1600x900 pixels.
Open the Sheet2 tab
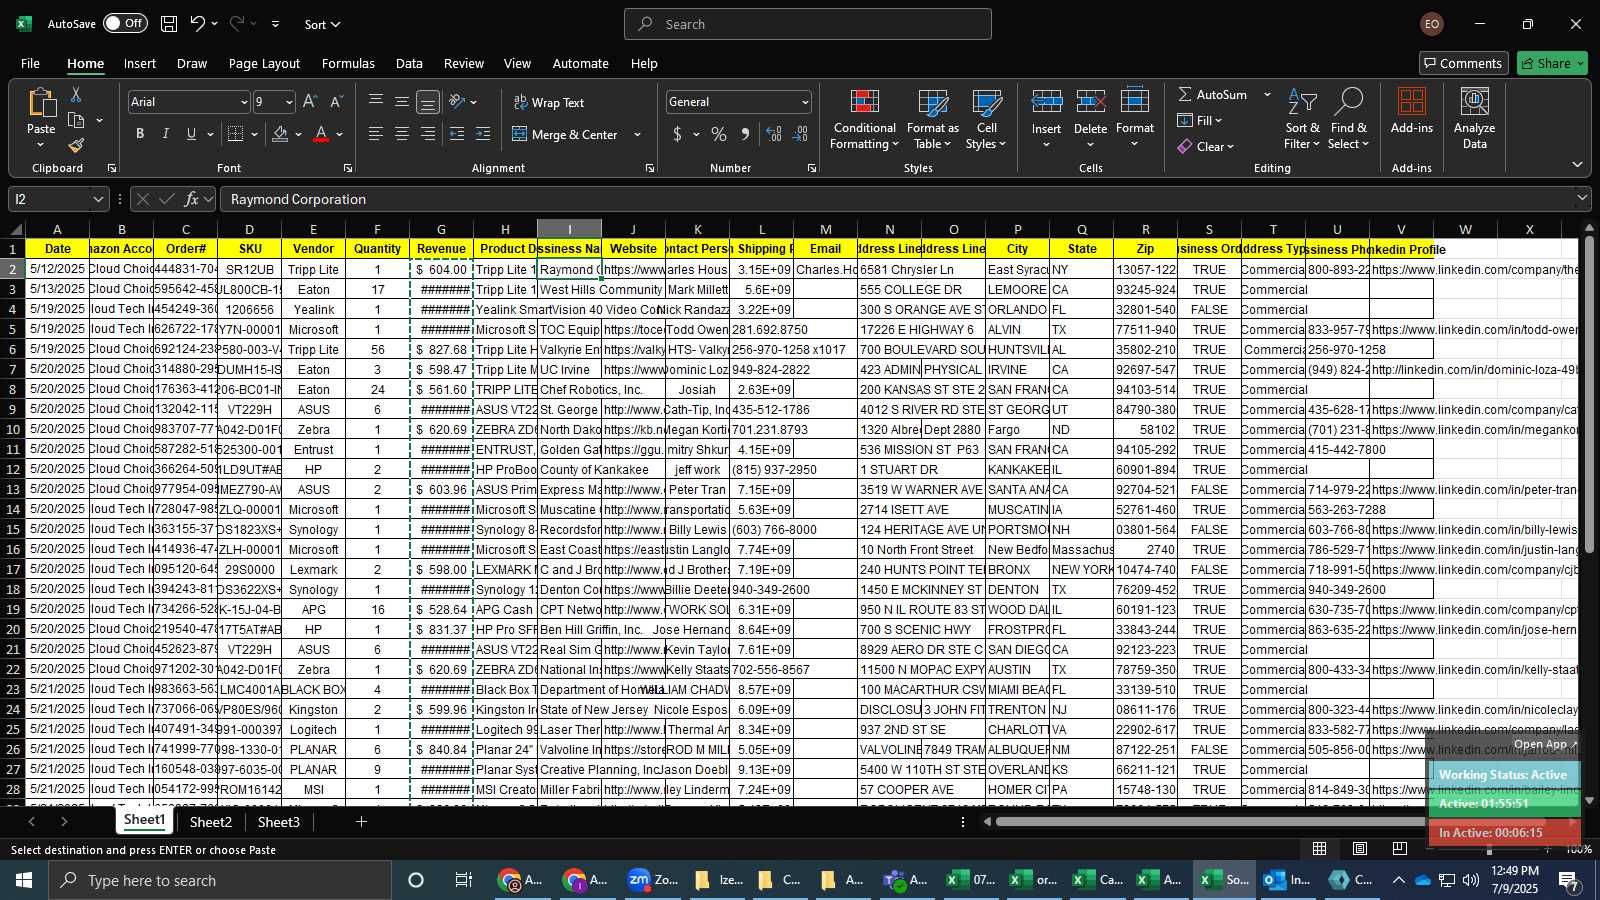[211, 822]
